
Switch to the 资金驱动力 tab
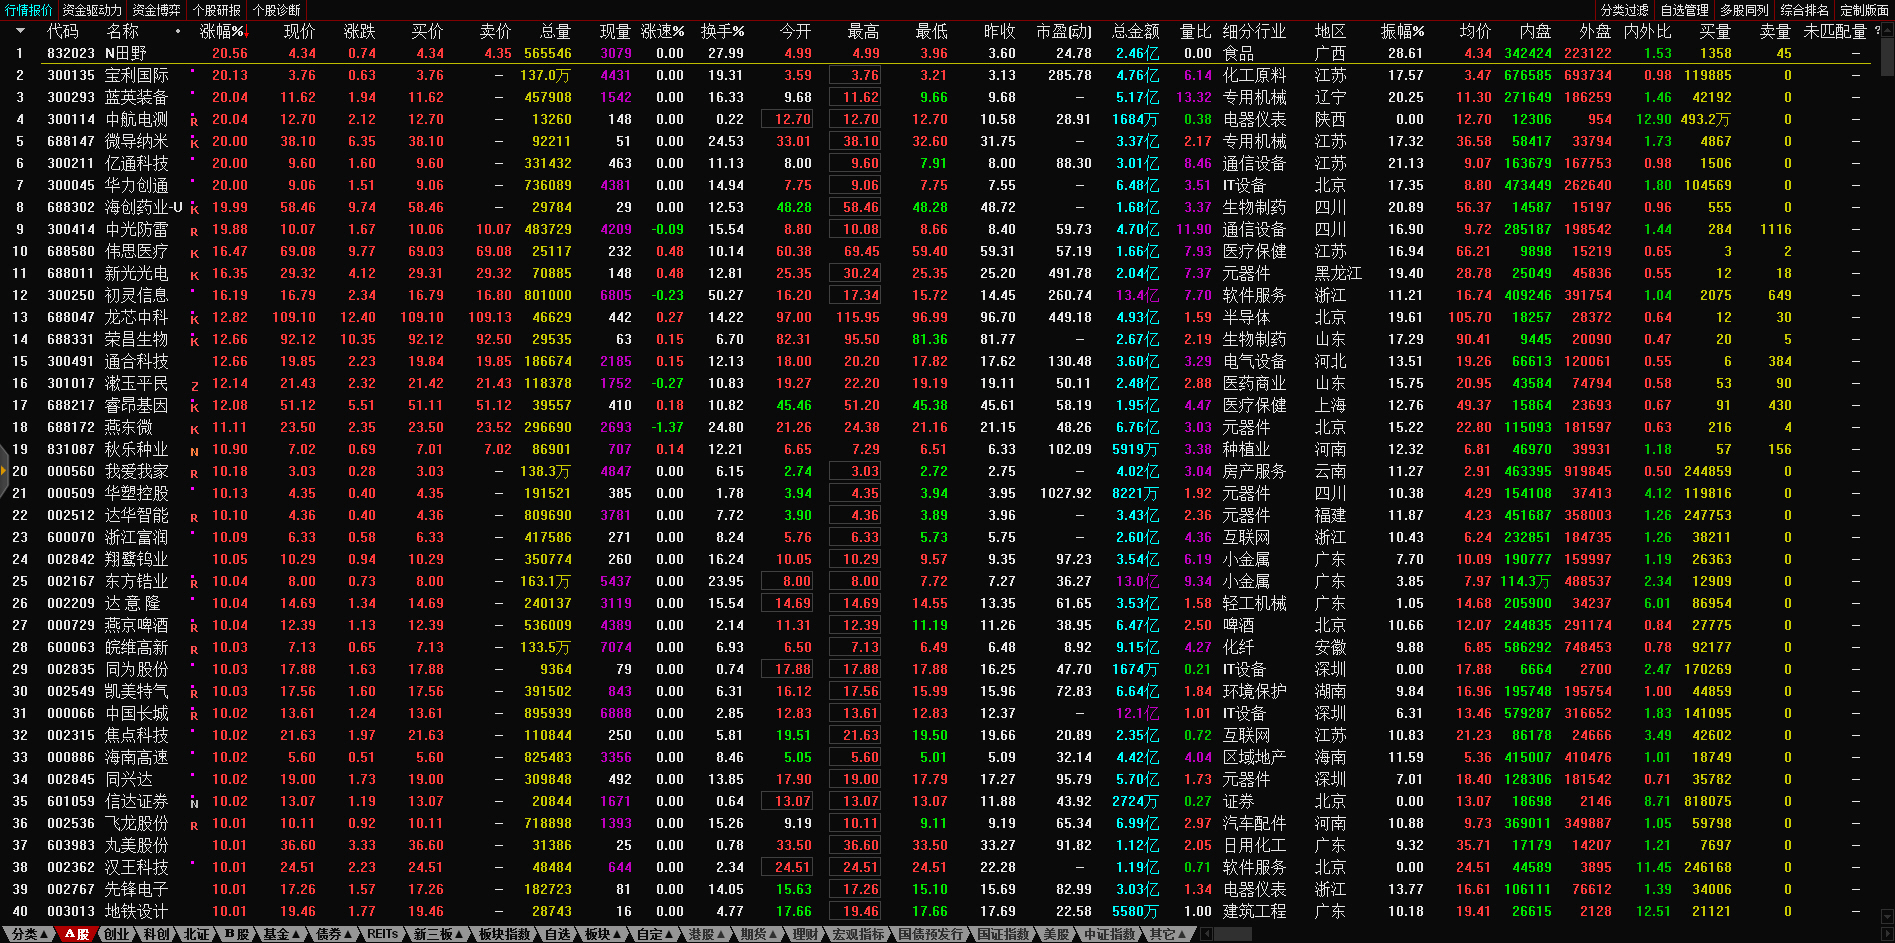pyautogui.click(x=92, y=10)
